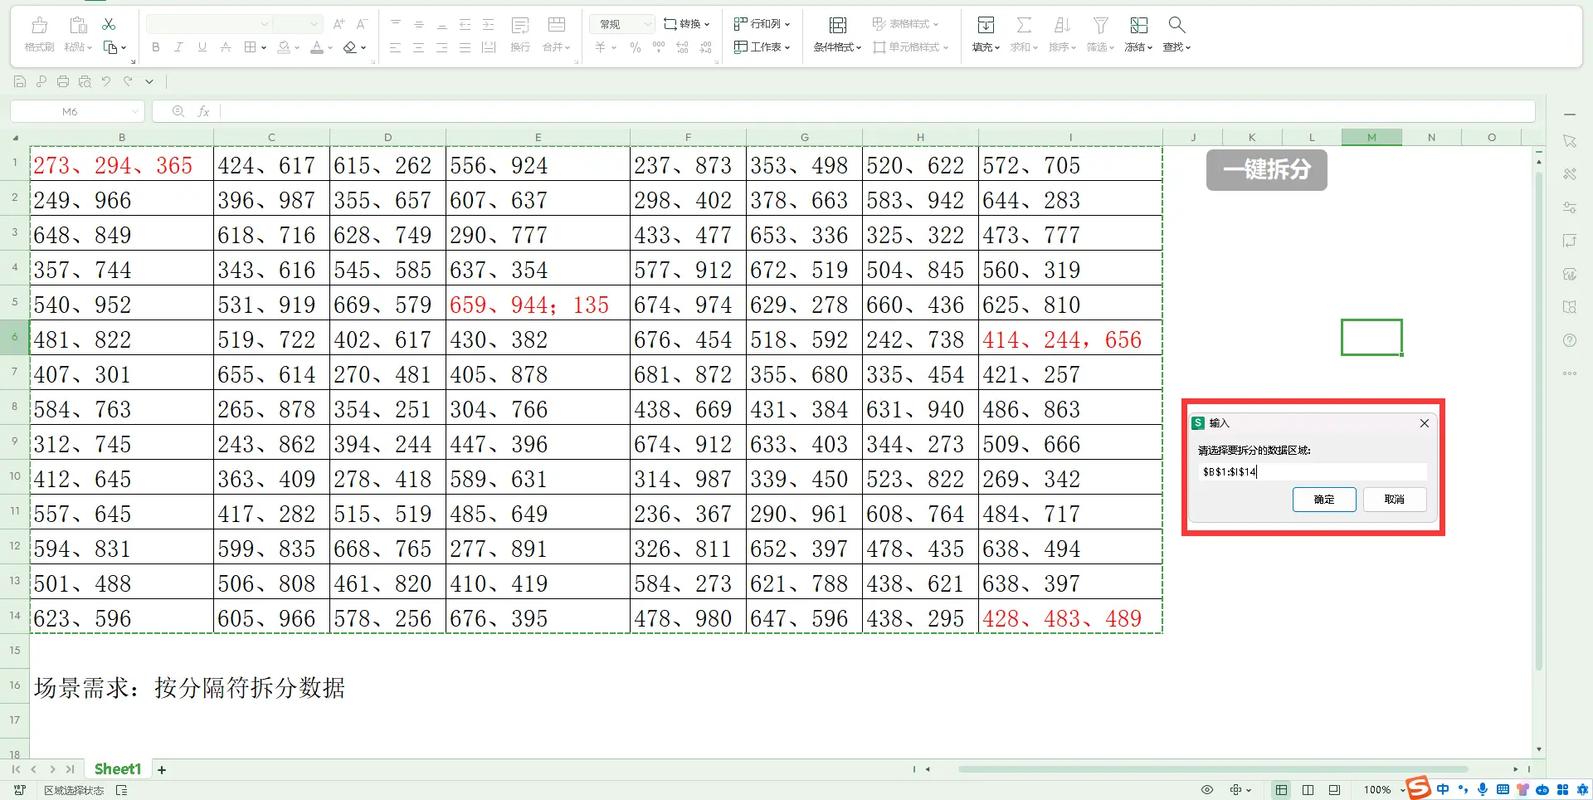Toggle Underline formatting

click(x=202, y=47)
